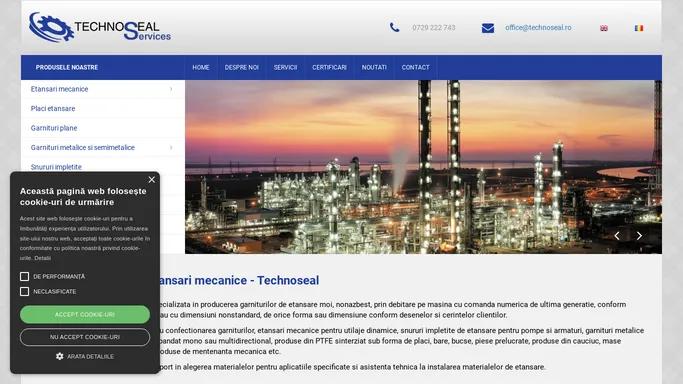Open Garnituri metalice si semimetalice category

pos(83,148)
